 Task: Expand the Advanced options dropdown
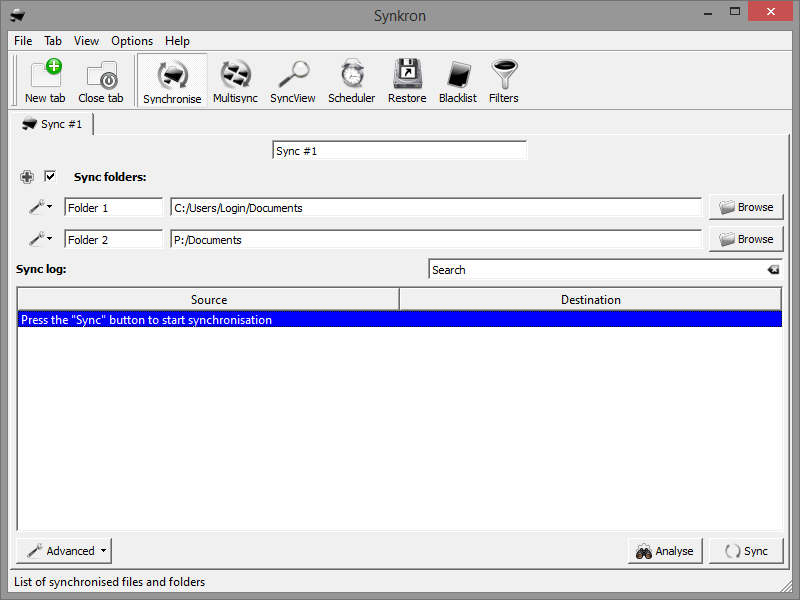click(x=64, y=551)
